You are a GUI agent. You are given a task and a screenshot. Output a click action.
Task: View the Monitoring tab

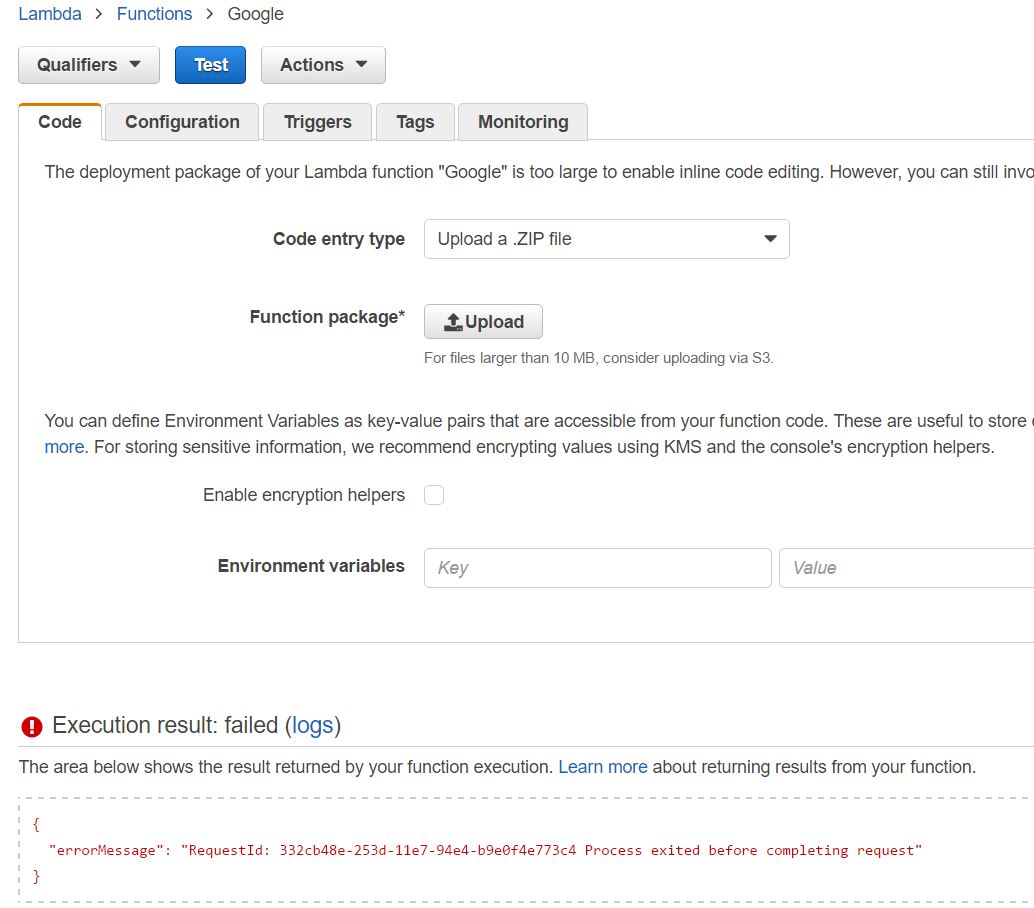point(522,122)
